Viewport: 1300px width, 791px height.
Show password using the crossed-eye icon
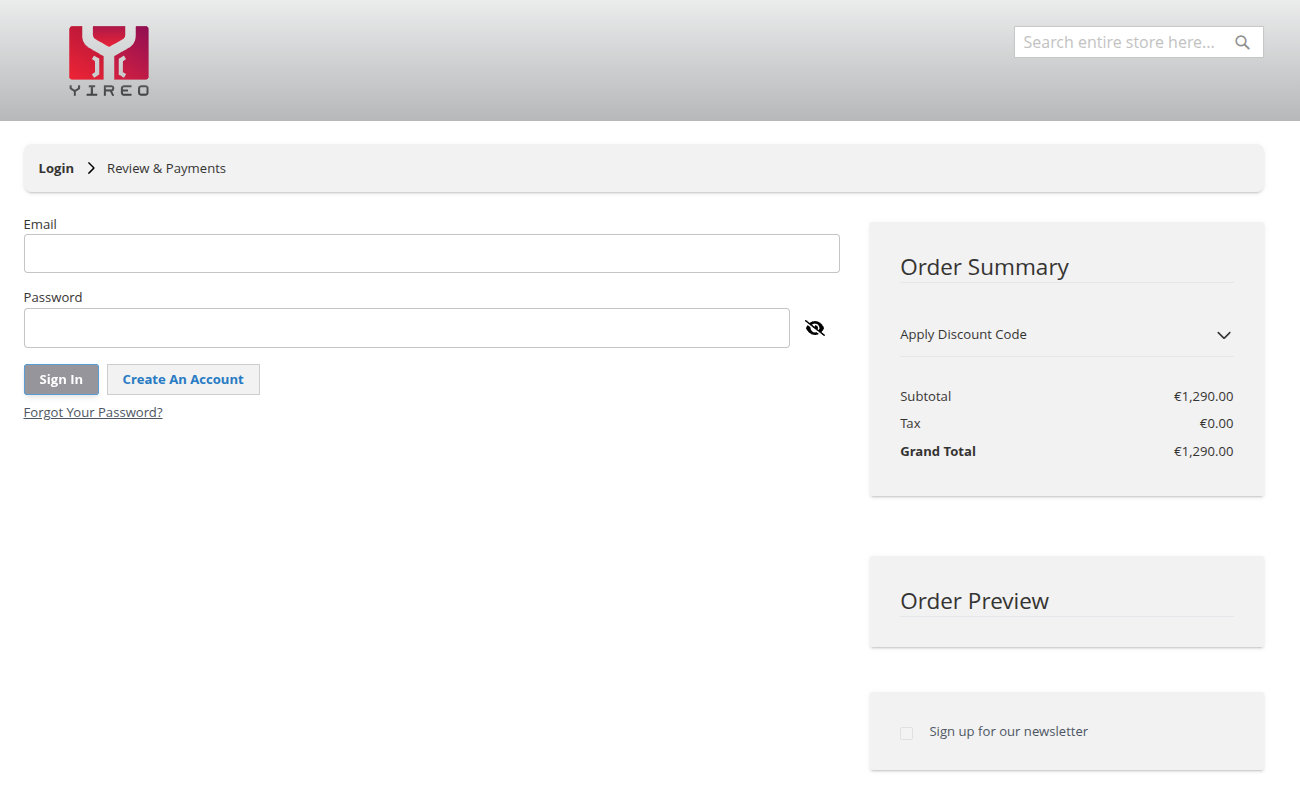coord(815,328)
